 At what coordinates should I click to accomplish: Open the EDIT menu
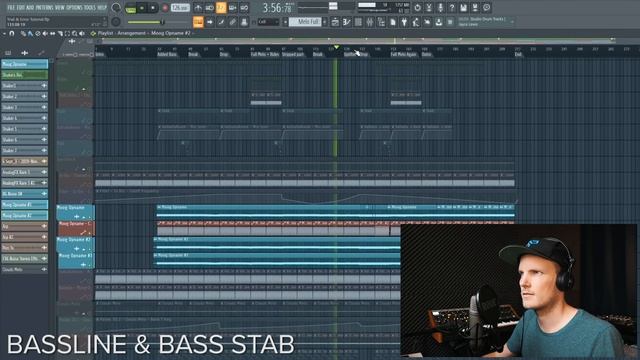click(x=20, y=7)
